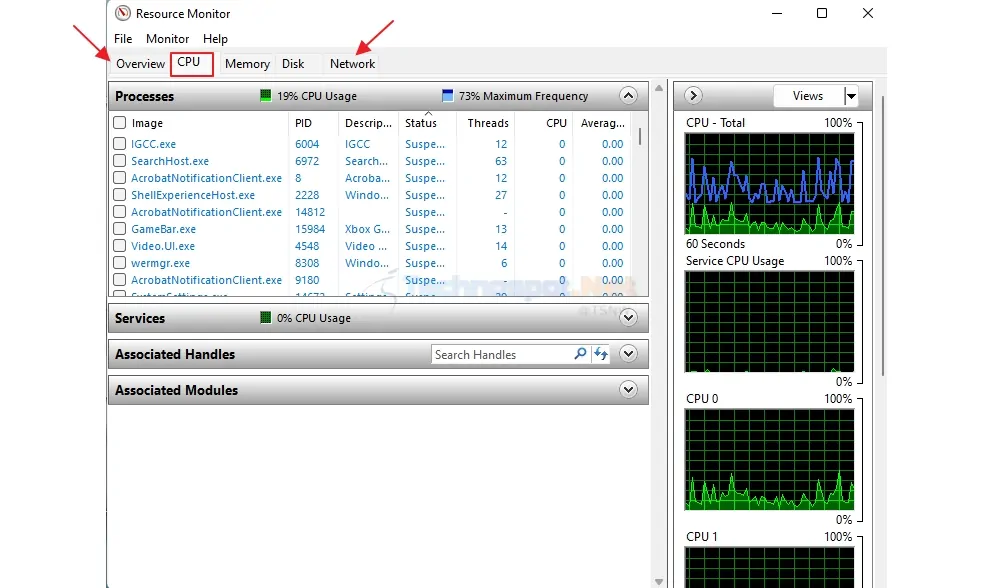The image size is (1000, 588).
Task: Tick checkbox for AcrobatNotificationClient.exe with PID 14812
Action: (119, 212)
